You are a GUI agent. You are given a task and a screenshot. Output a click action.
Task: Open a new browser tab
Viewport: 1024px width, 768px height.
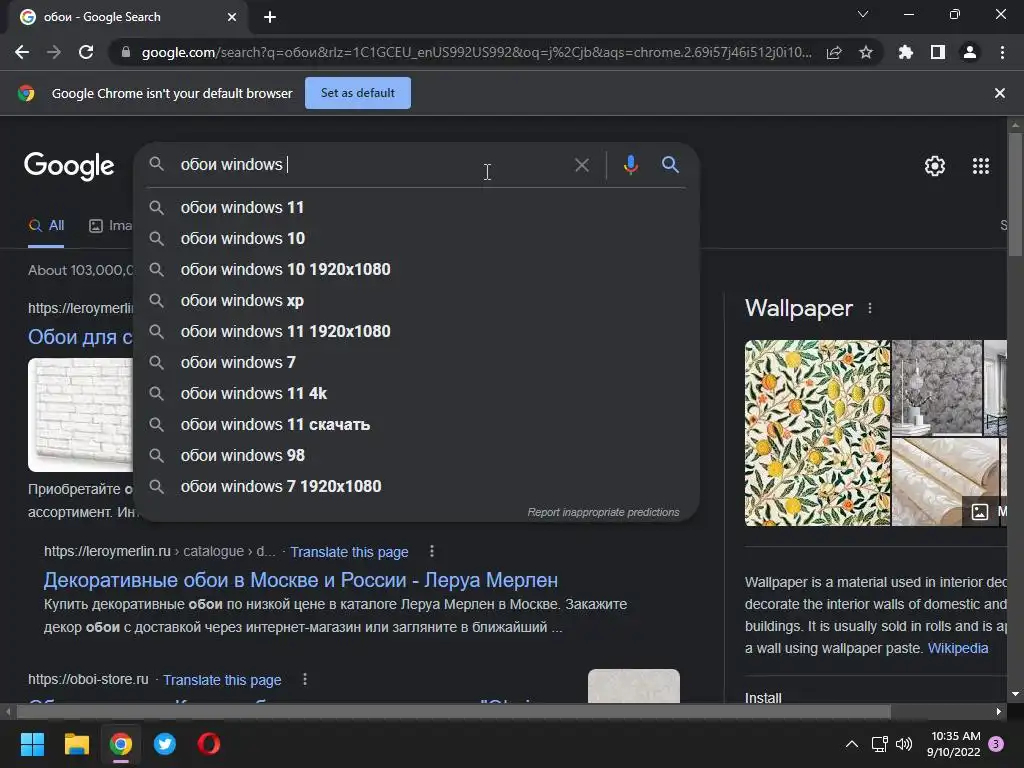[x=270, y=17]
